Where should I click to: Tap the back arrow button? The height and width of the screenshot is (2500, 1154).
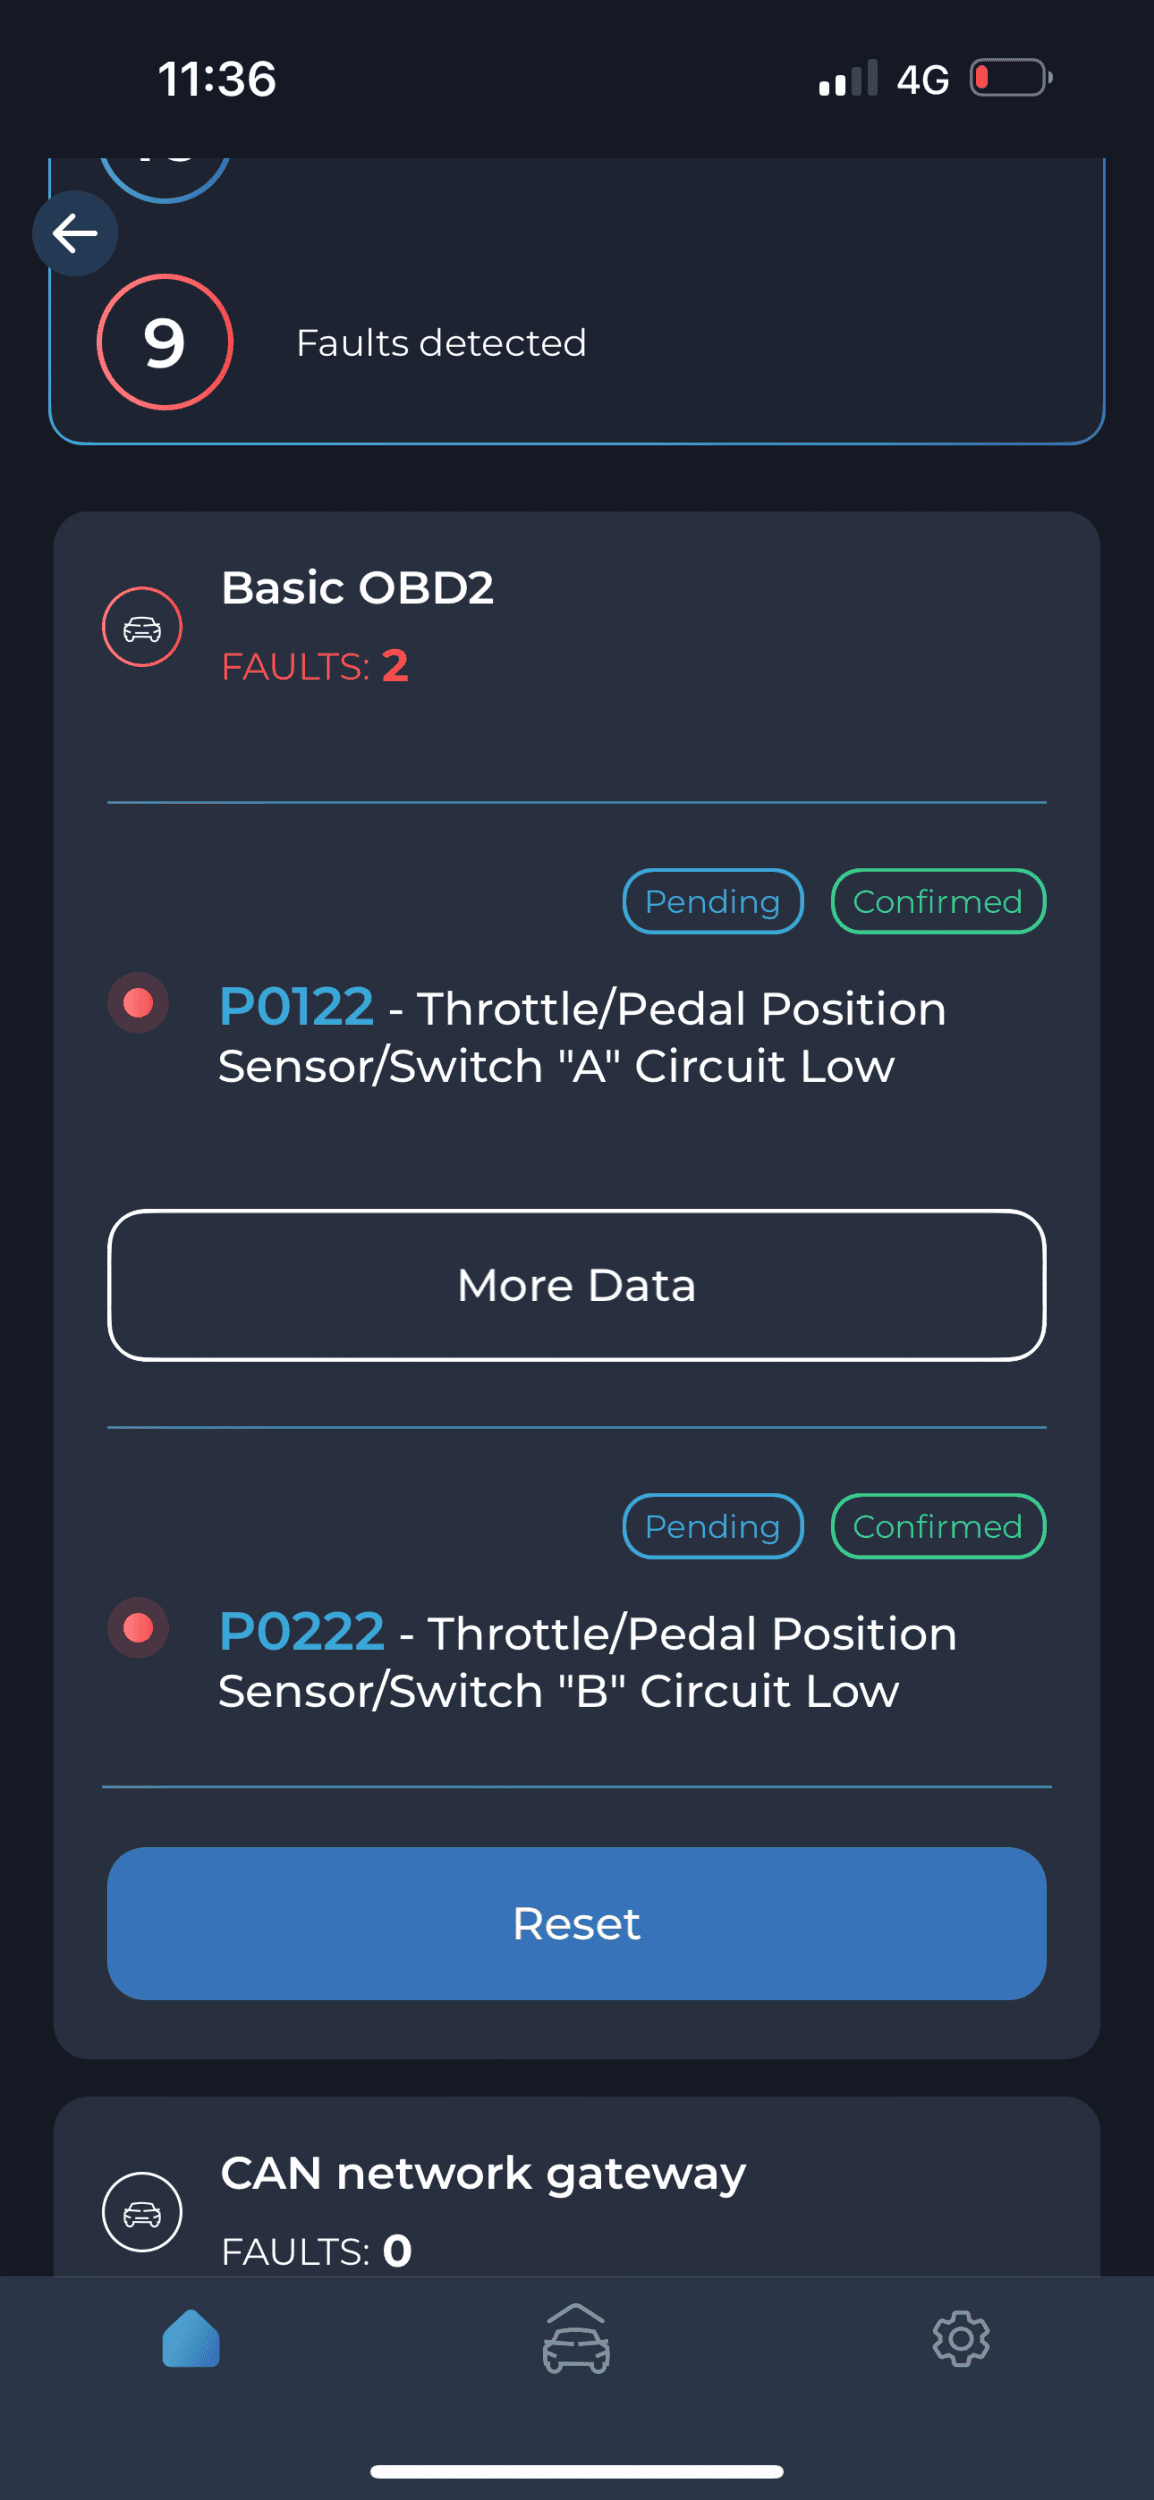coord(75,234)
